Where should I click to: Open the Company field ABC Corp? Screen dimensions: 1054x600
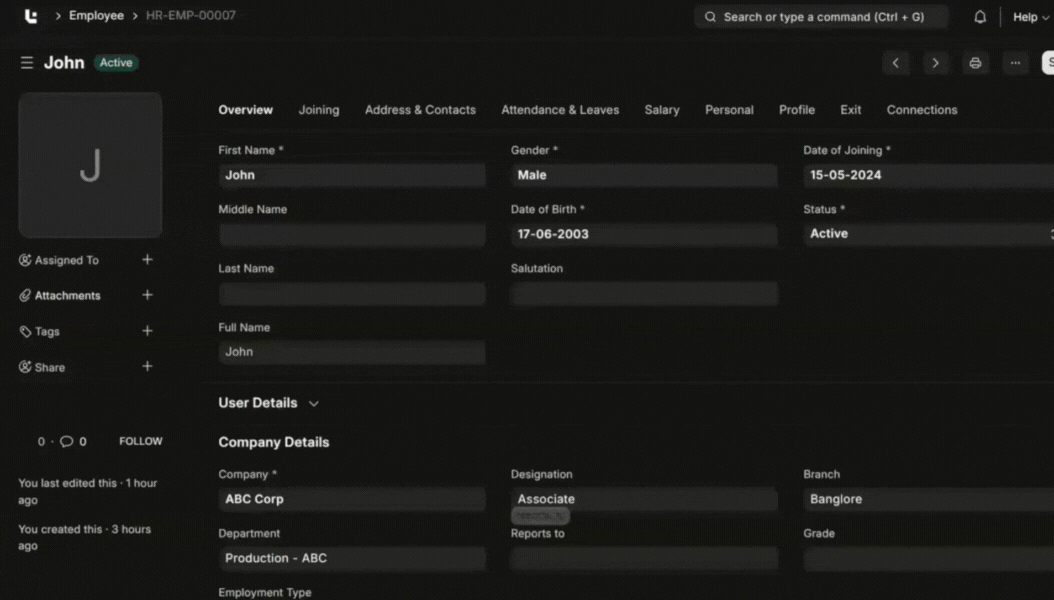pyautogui.click(x=352, y=499)
